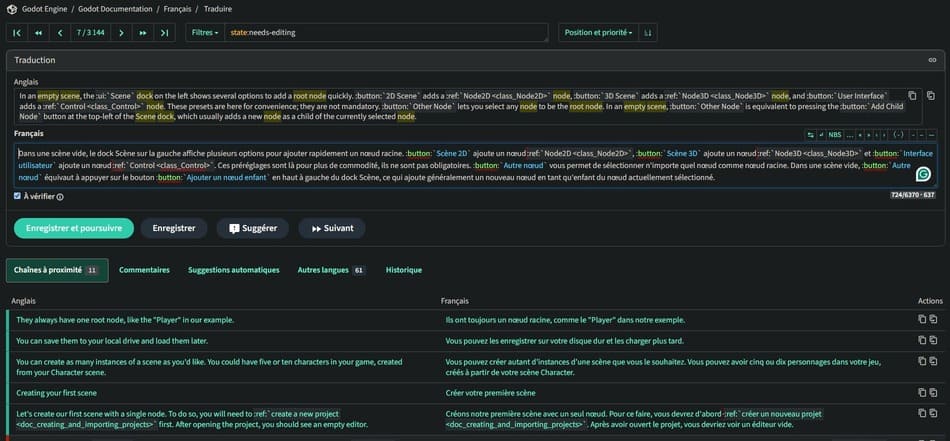The height and width of the screenshot is (441, 950).
Task: Open the Filtres dropdown
Action: (x=205, y=33)
